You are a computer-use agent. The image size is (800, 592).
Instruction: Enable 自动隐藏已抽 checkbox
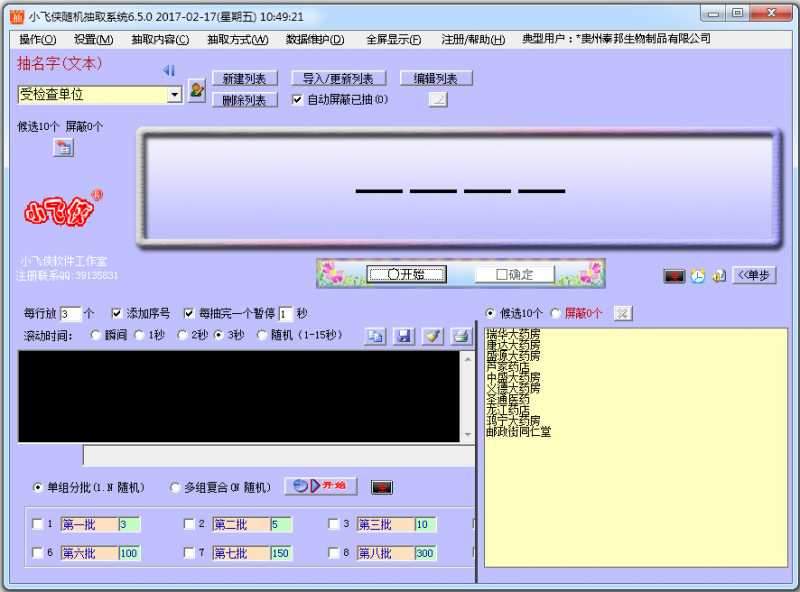pyautogui.click(x=295, y=98)
